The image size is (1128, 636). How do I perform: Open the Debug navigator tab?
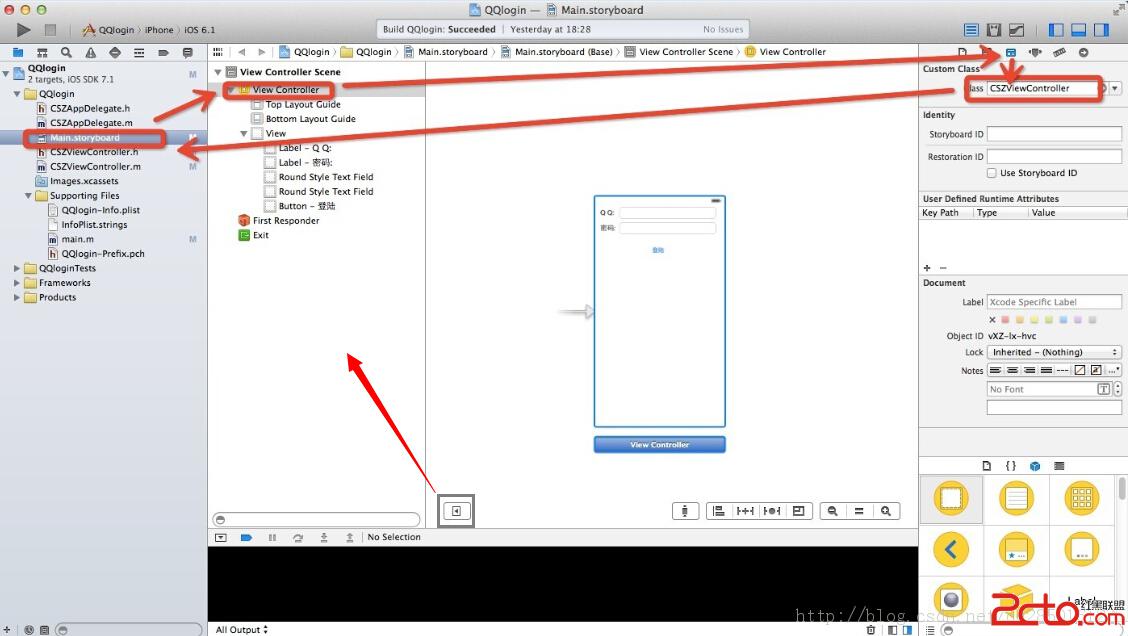pos(139,53)
